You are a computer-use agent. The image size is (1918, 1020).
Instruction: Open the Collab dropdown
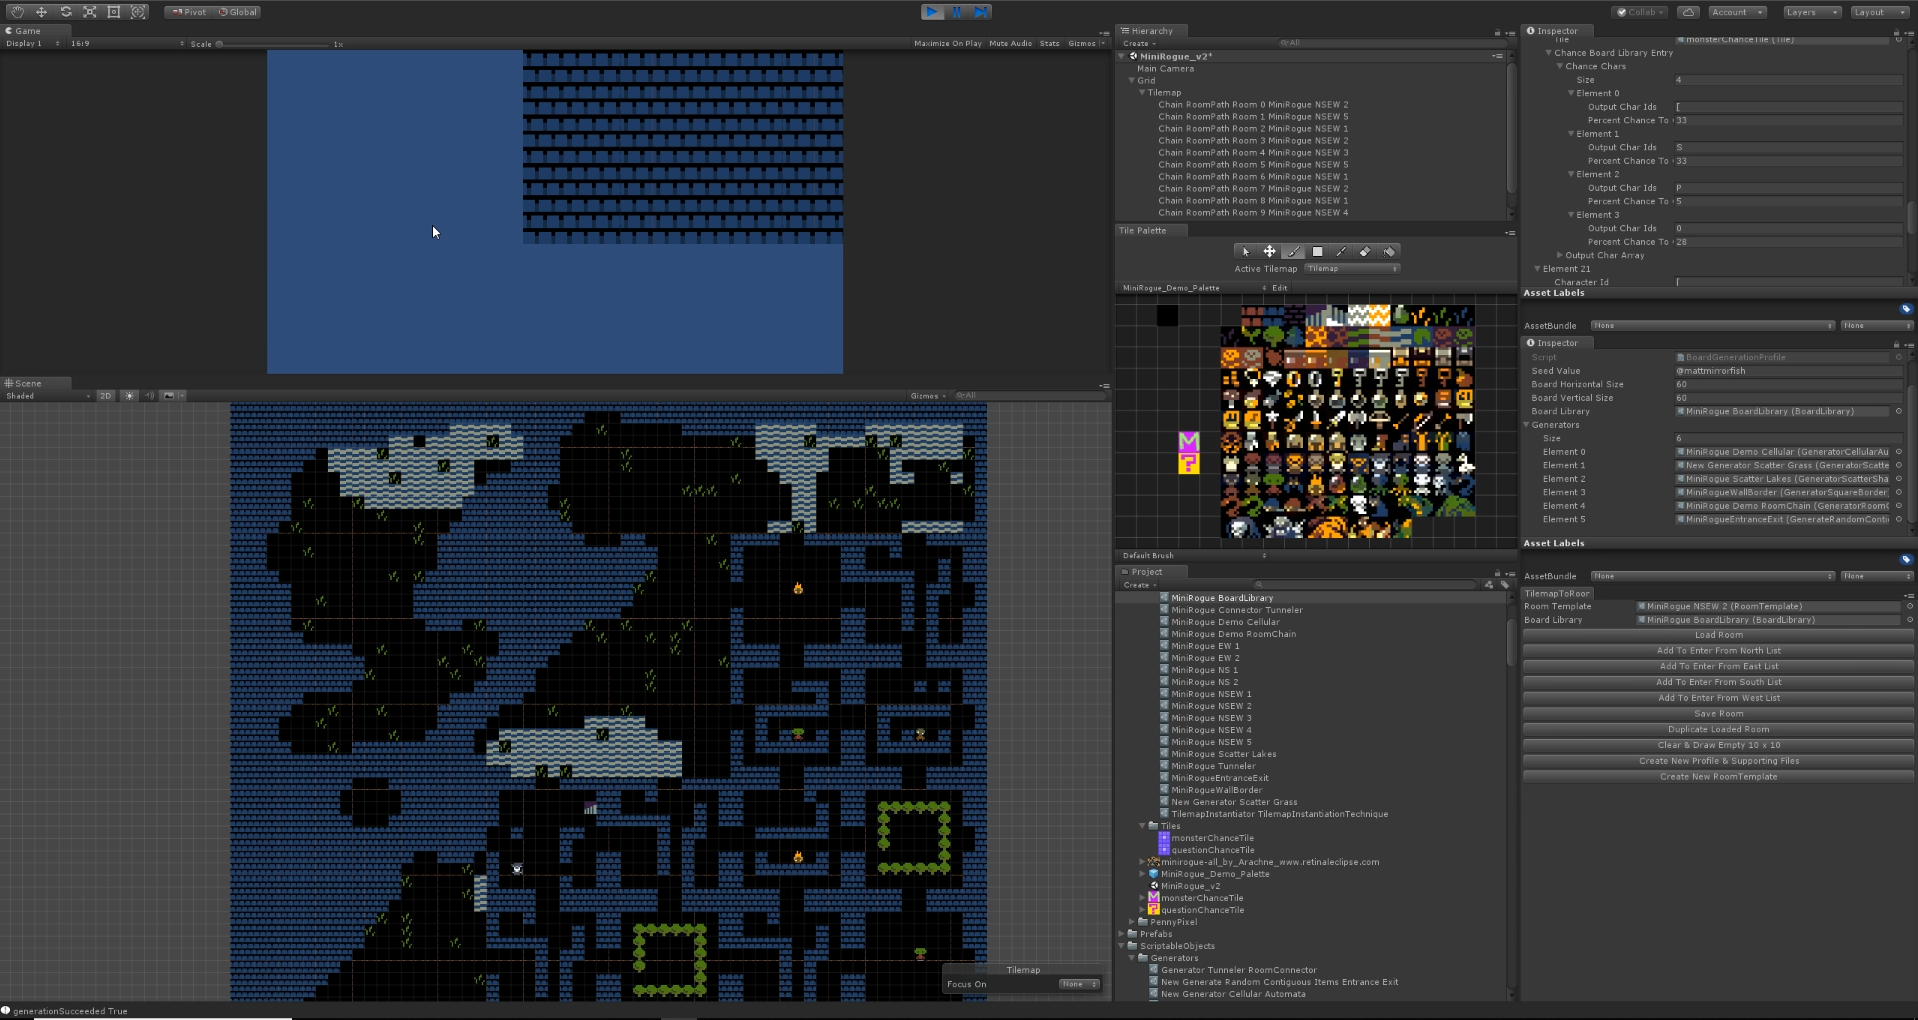tap(1639, 12)
